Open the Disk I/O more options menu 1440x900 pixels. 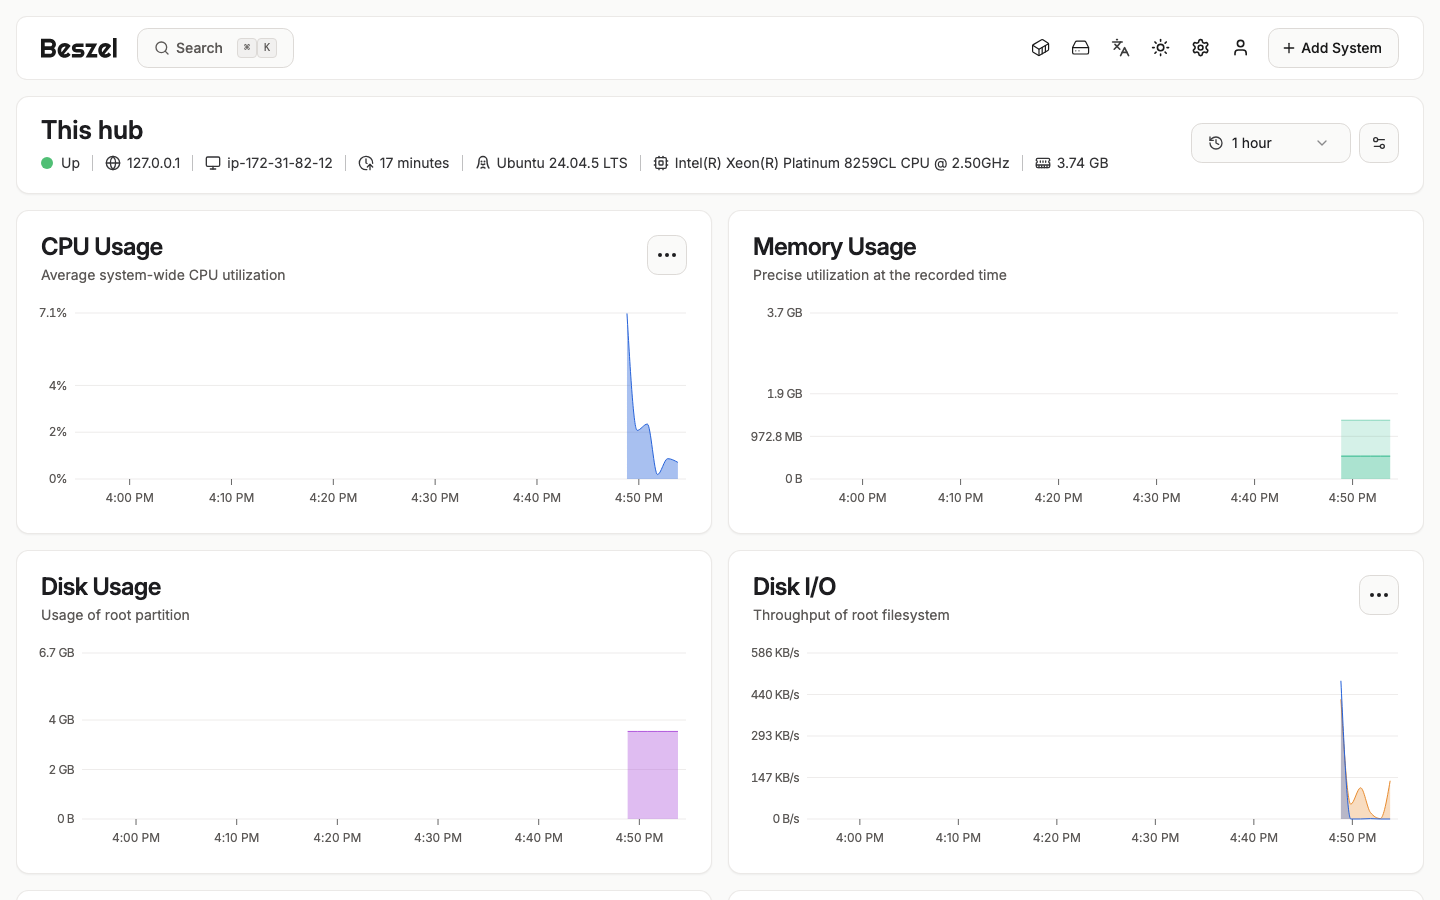click(x=1379, y=595)
